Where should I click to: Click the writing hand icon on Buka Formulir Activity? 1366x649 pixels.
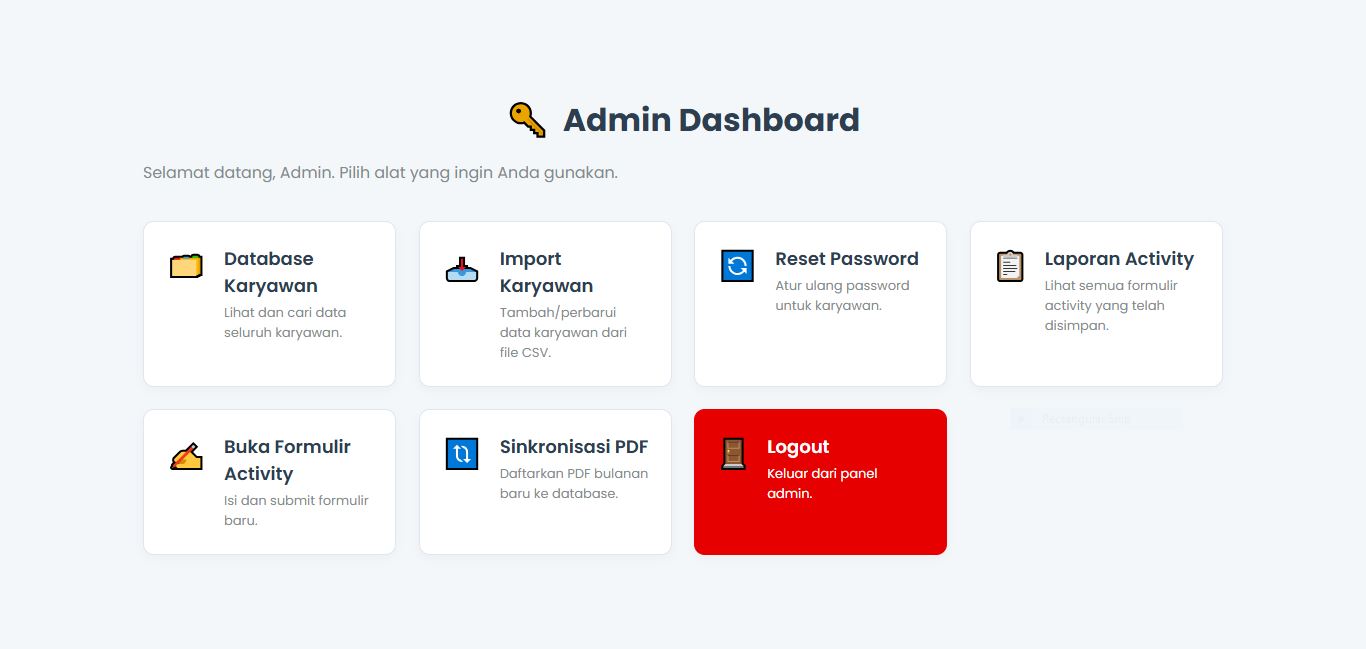click(x=184, y=455)
